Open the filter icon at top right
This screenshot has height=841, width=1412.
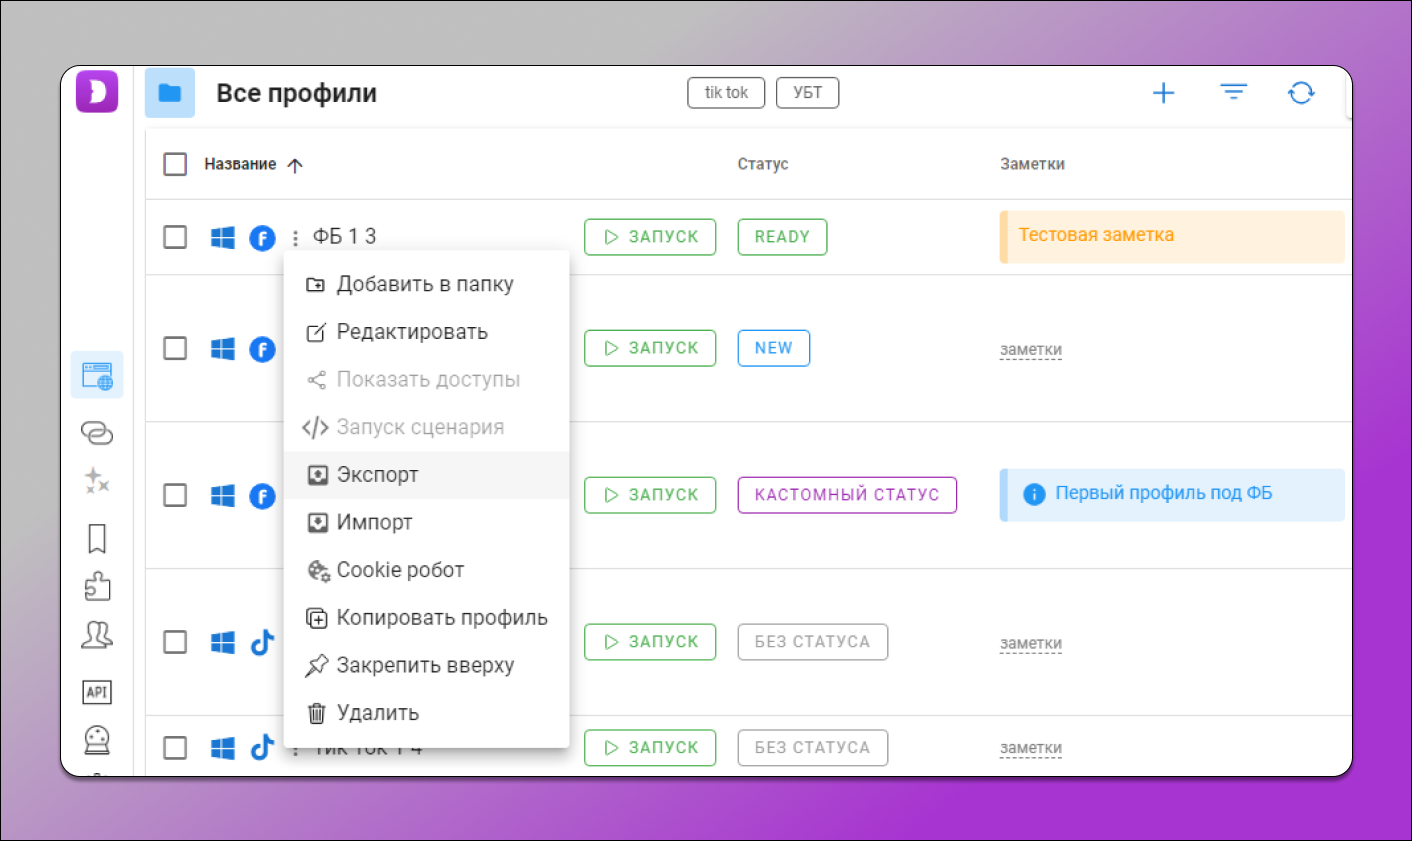tap(1233, 92)
